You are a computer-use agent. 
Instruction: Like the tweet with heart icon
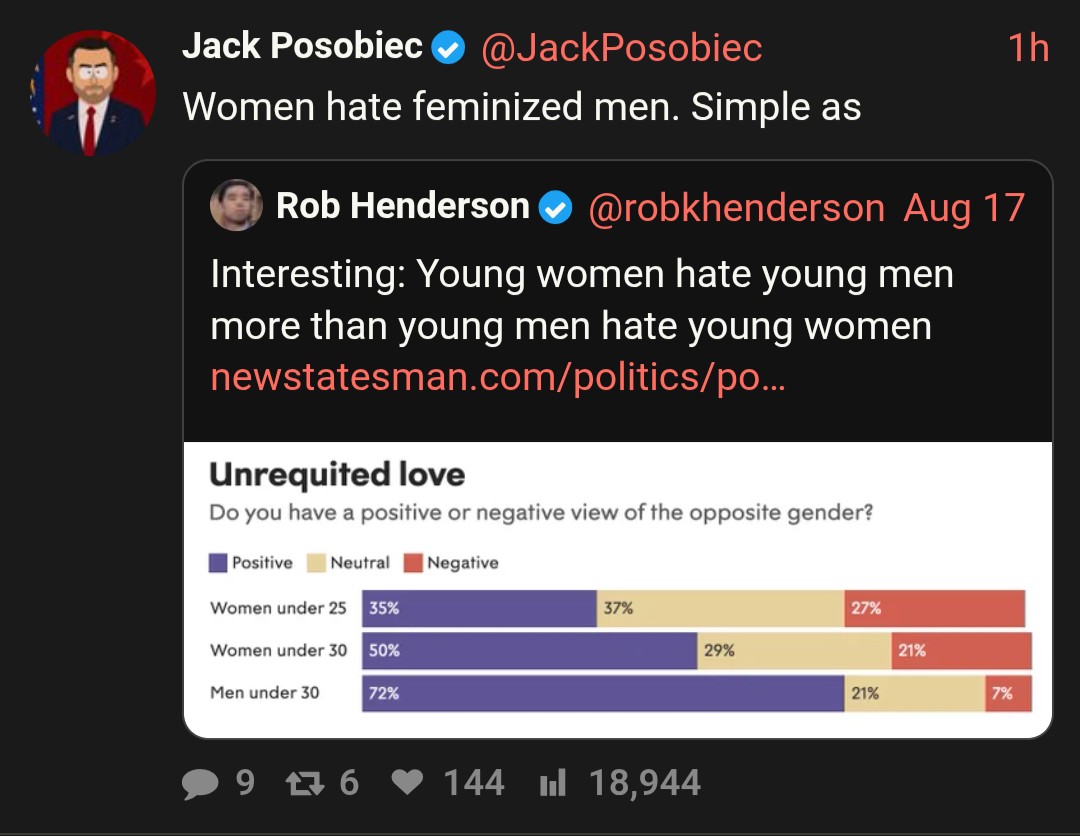(x=407, y=782)
